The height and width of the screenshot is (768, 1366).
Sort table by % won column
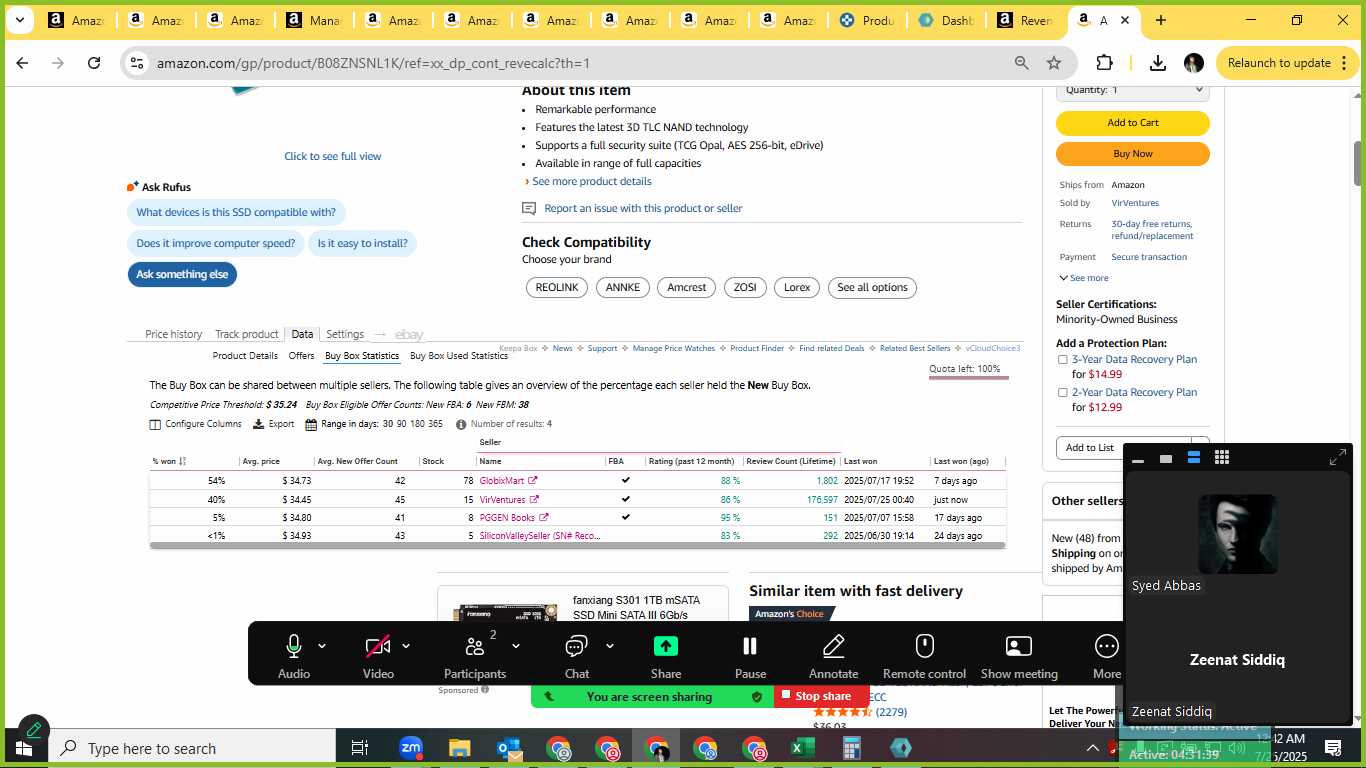[169, 461]
